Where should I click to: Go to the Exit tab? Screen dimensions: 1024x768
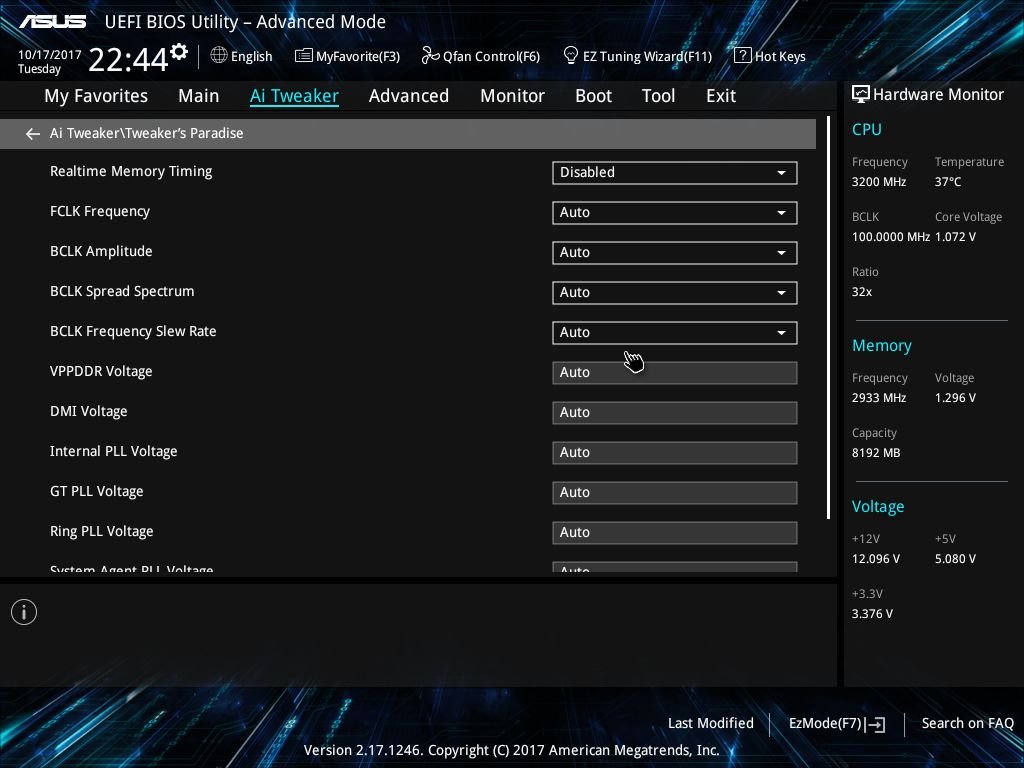click(x=721, y=96)
